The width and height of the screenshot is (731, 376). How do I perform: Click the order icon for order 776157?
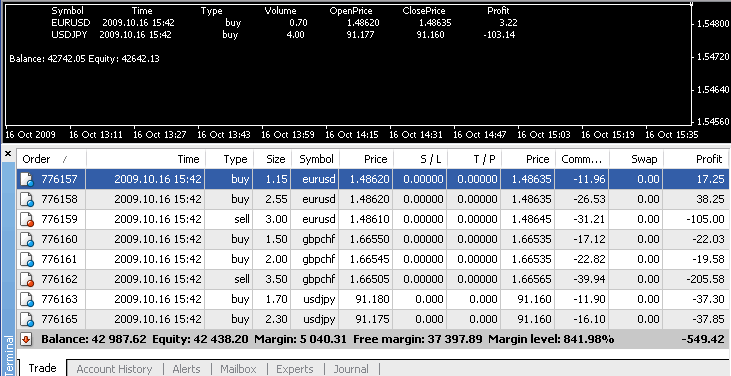[x=27, y=179]
